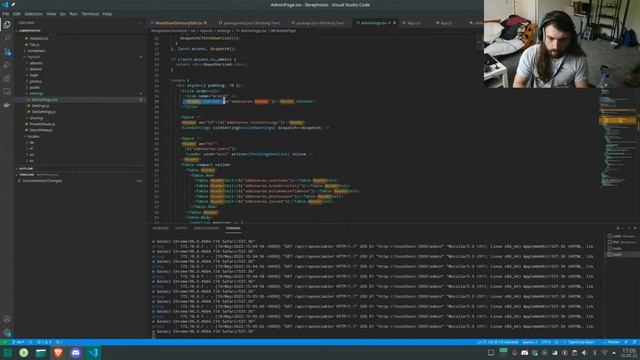640x360 pixels.
Task: Open the network wifi icon in tray
Action: (604, 353)
